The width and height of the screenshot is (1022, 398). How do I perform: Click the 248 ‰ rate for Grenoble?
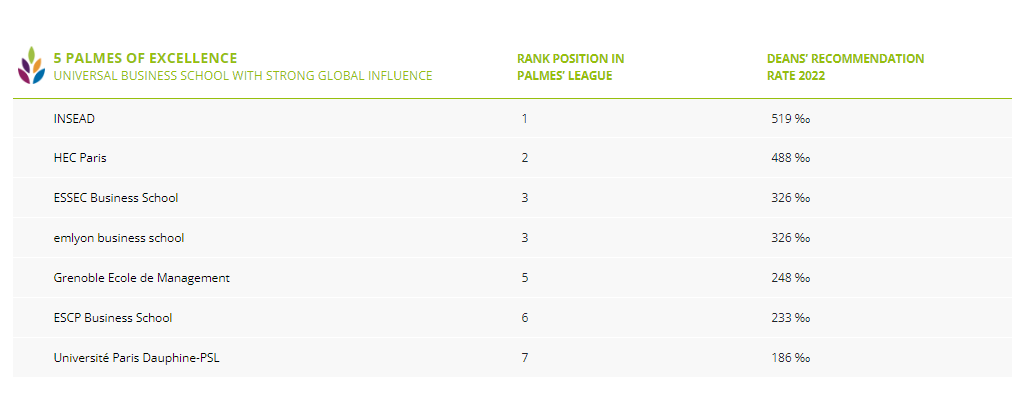(x=790, y=278)
